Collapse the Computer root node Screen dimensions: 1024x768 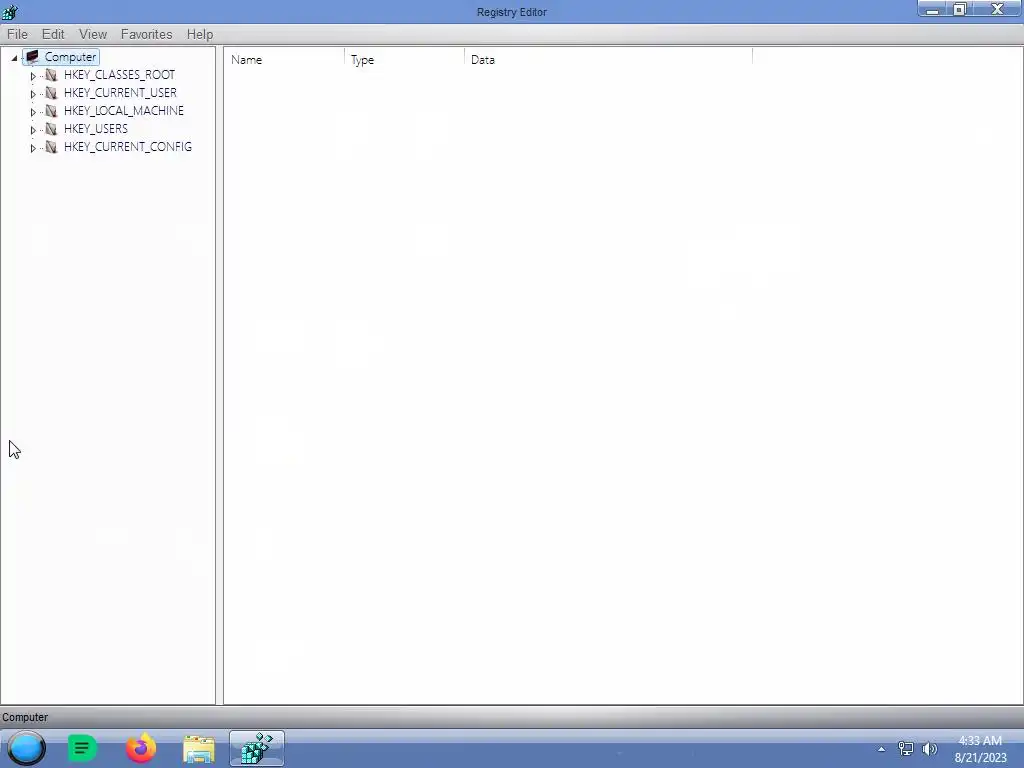tap(14, 57)
